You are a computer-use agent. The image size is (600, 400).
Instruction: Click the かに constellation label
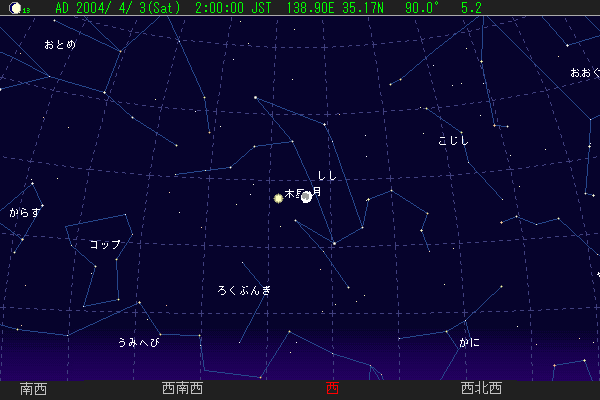pos(469,342)
